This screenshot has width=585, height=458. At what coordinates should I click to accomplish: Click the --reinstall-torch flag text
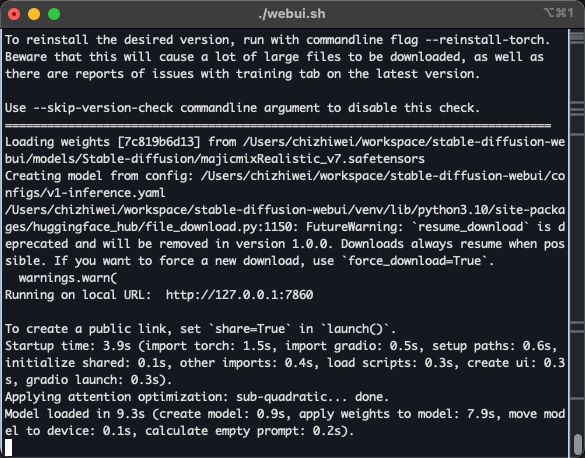point(484,40)
